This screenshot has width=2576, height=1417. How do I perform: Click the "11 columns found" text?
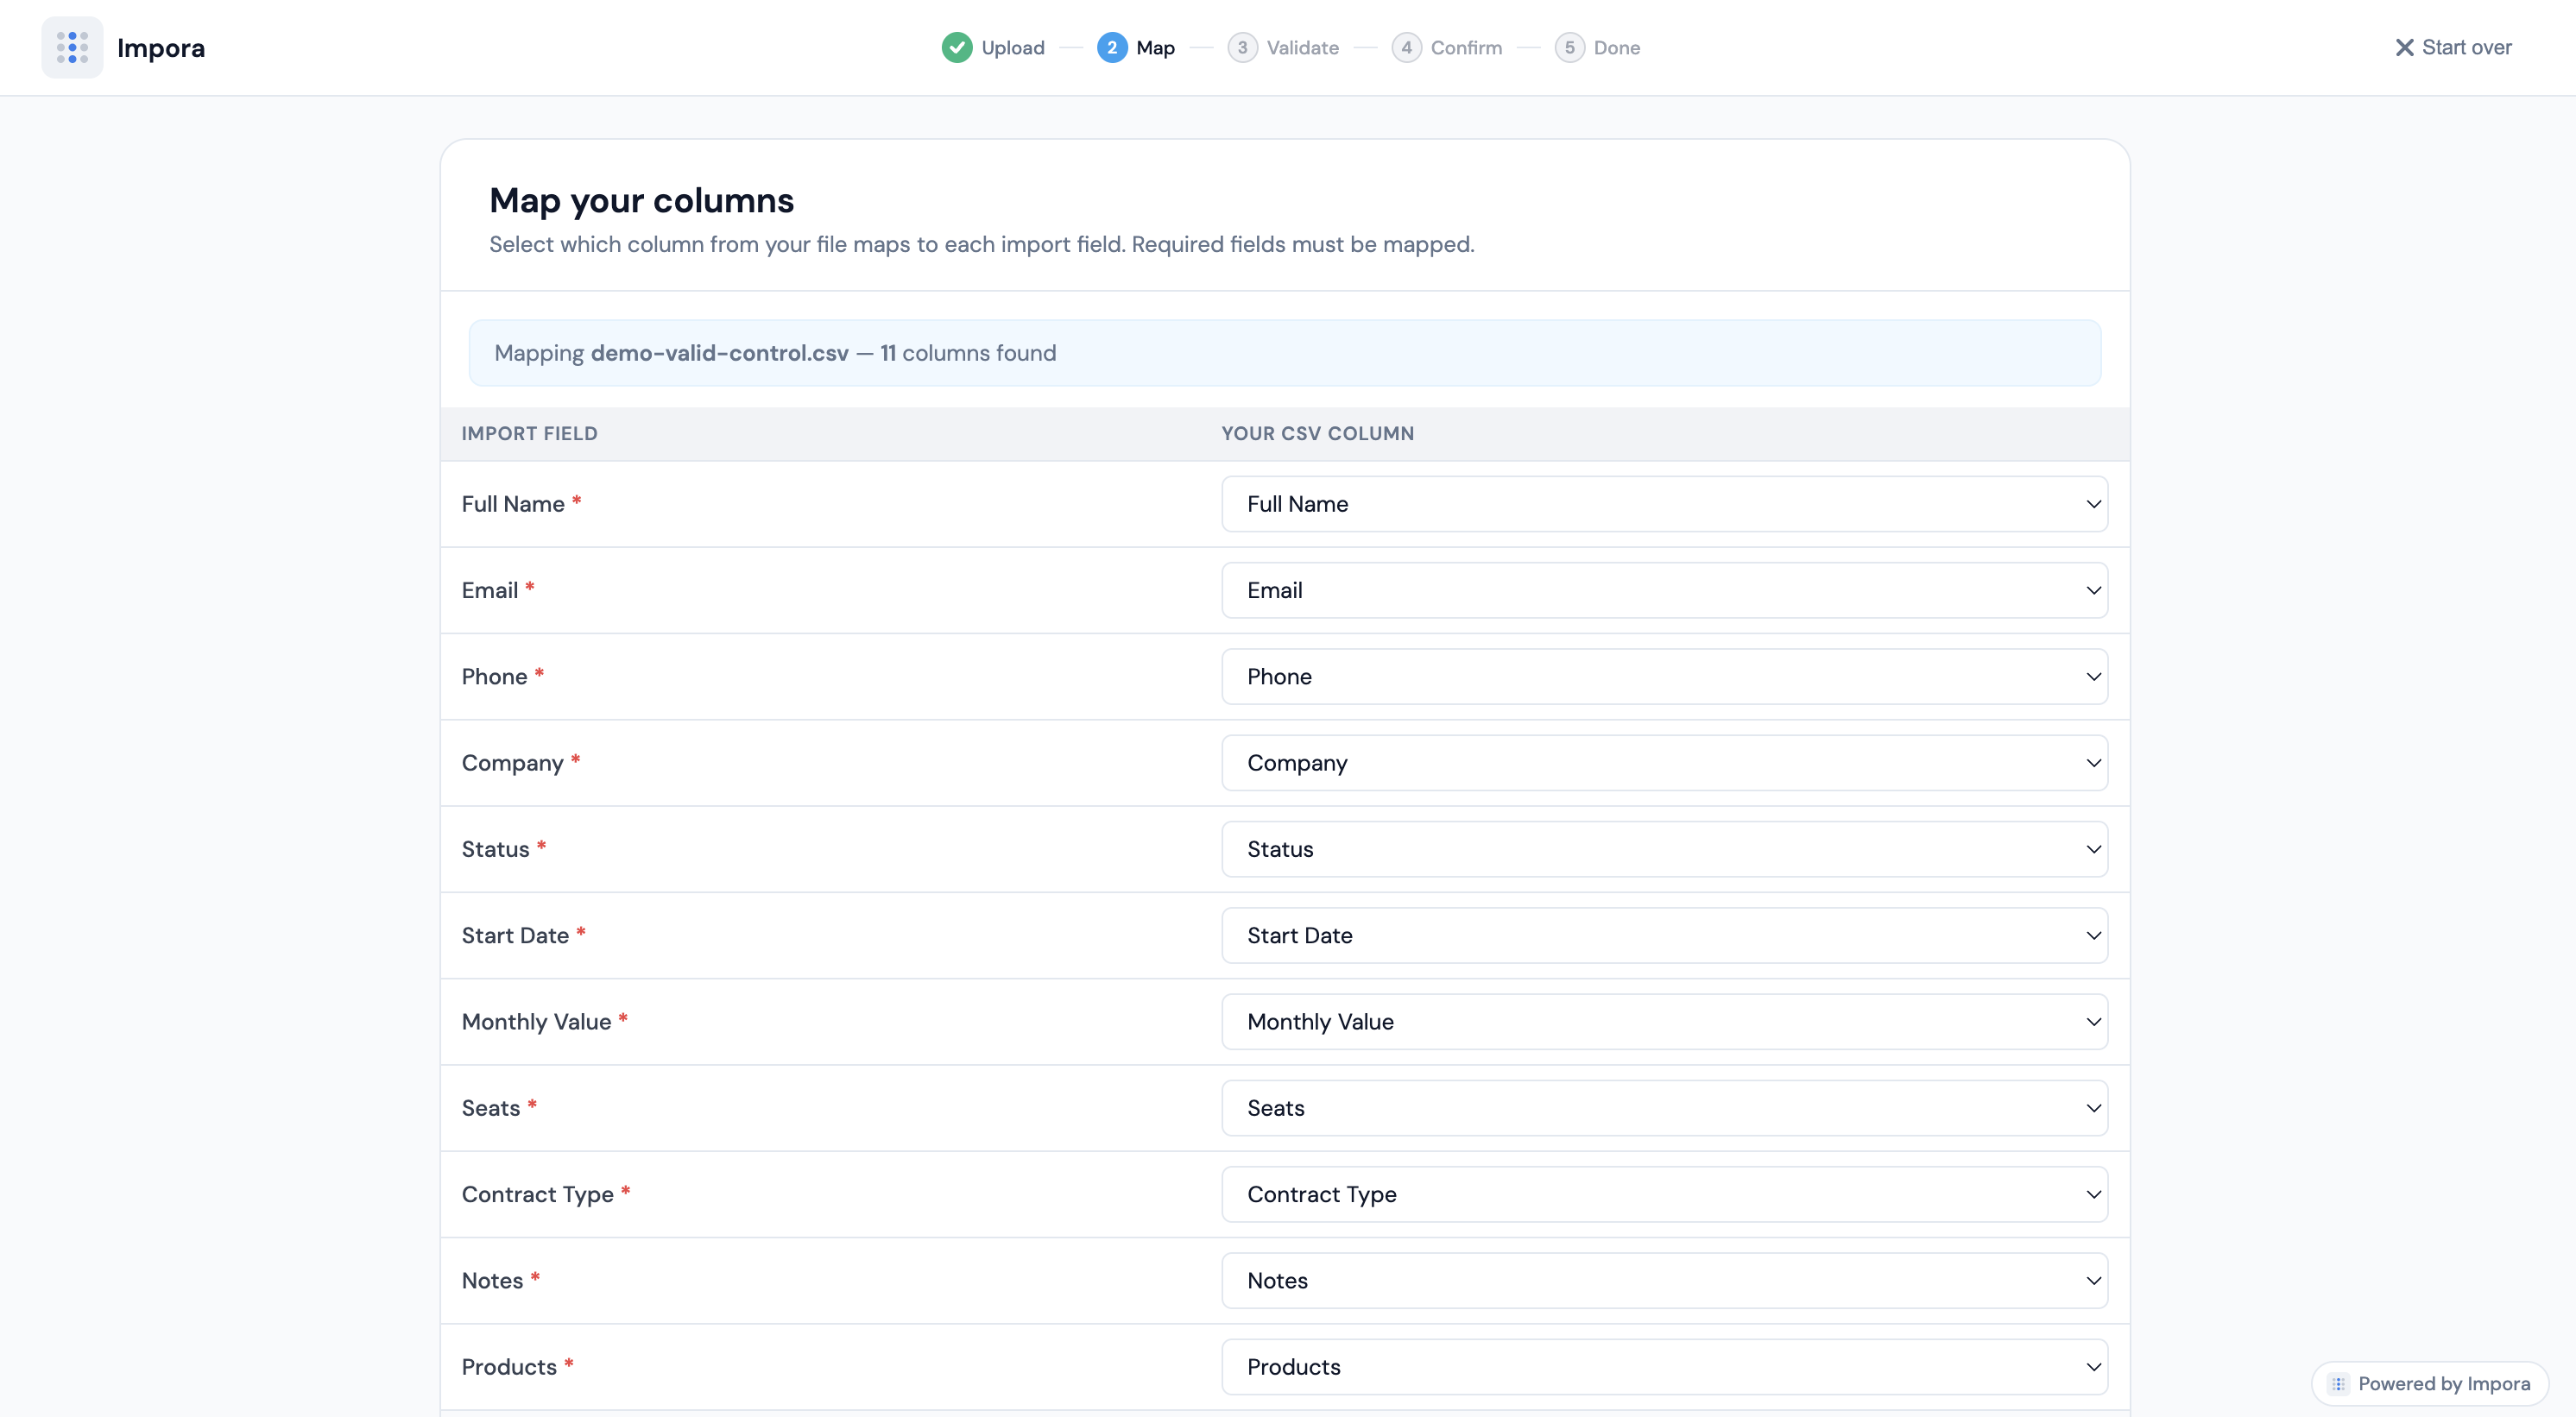pos(967,353)
